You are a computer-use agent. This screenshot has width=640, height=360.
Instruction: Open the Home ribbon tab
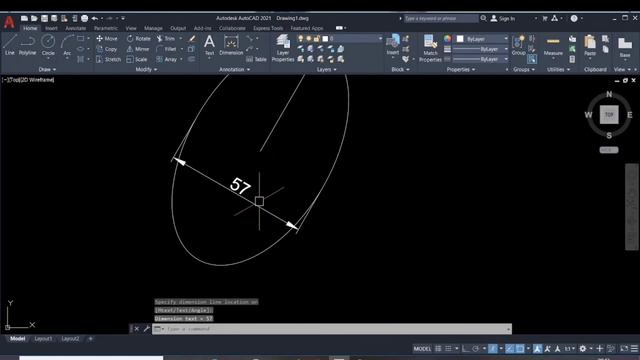pyautogui.click(x=30, y=28)
